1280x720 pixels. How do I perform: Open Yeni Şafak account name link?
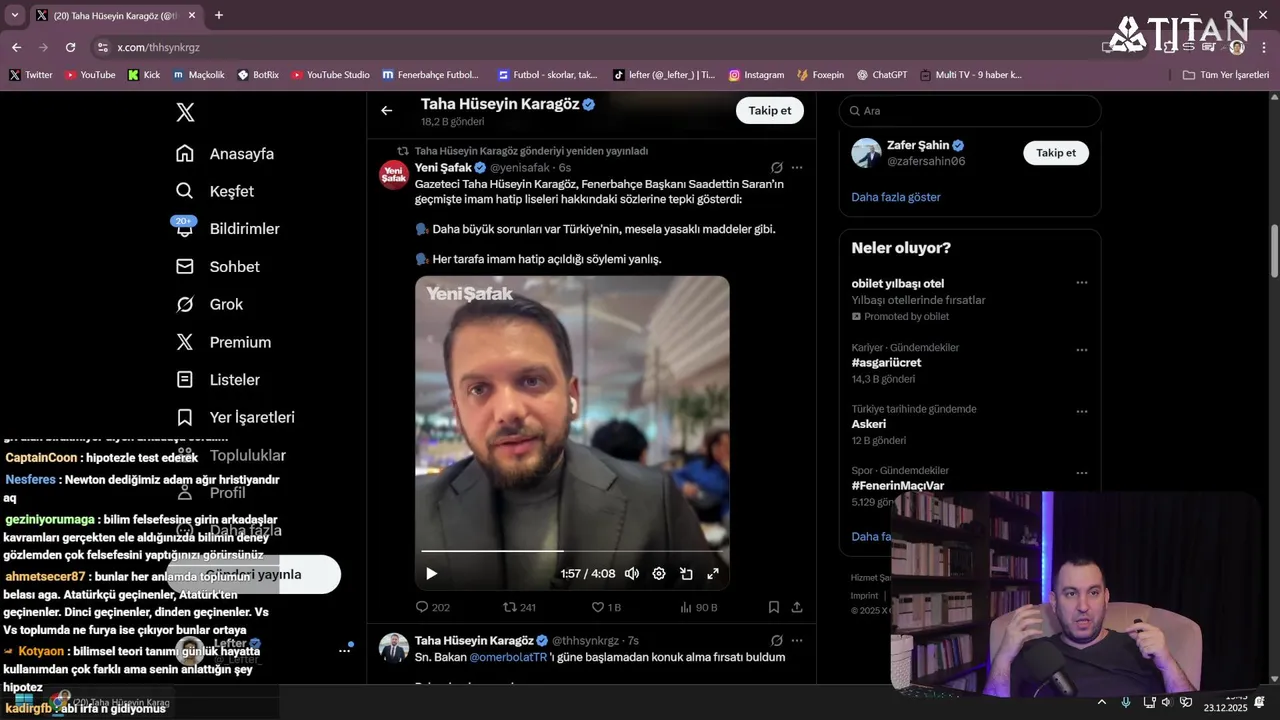coord(443,168)
